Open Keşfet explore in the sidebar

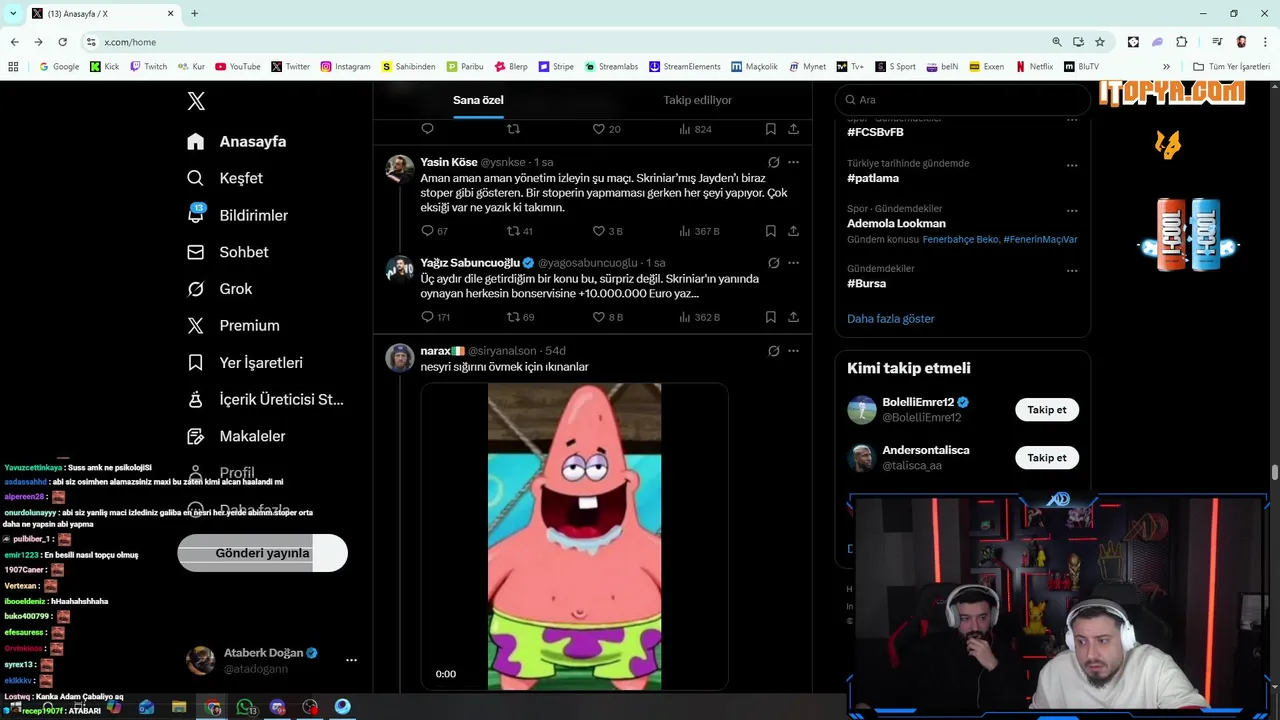[225, 178]
